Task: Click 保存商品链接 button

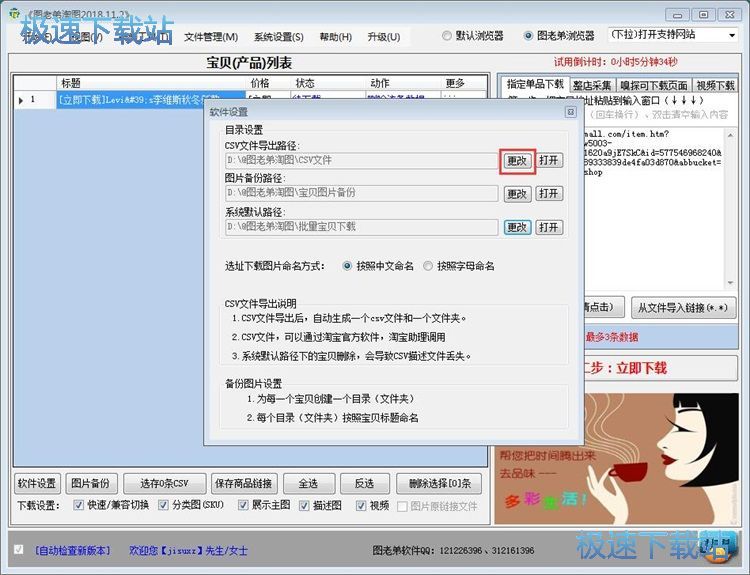Action: coord(243,484)
